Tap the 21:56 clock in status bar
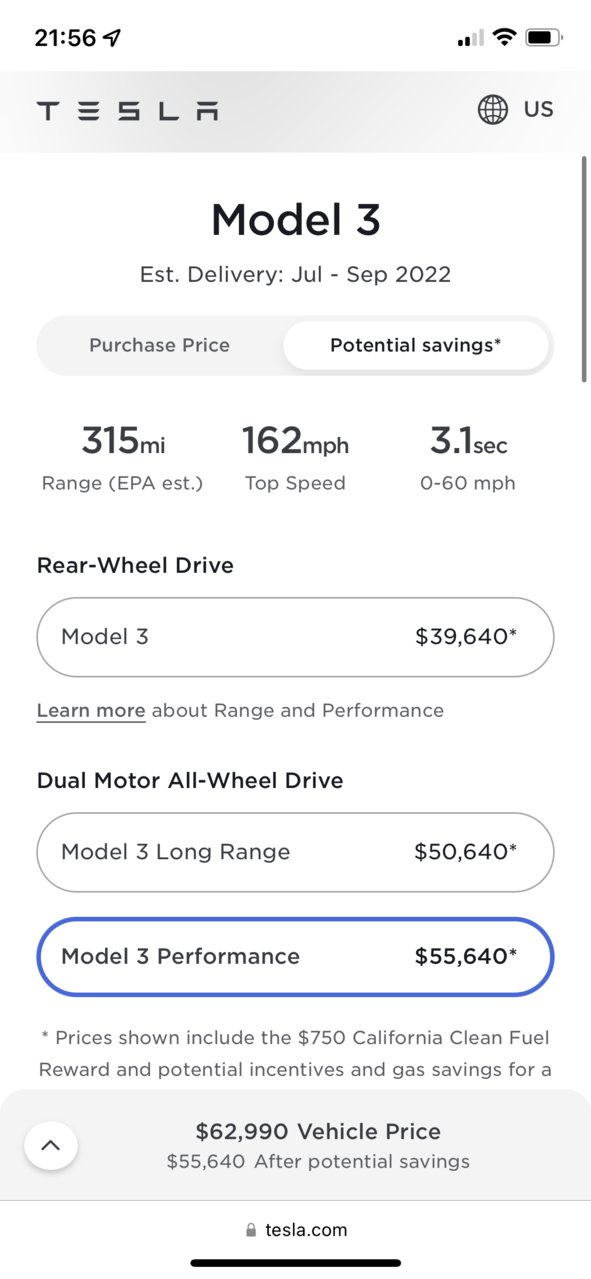This screenshot has height=1279, width=591. coord(65,38)
